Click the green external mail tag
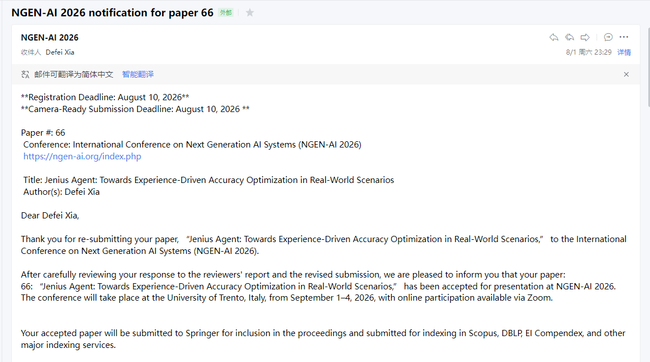The width and height of the screenshot is (650, 362). pos(226,13)
